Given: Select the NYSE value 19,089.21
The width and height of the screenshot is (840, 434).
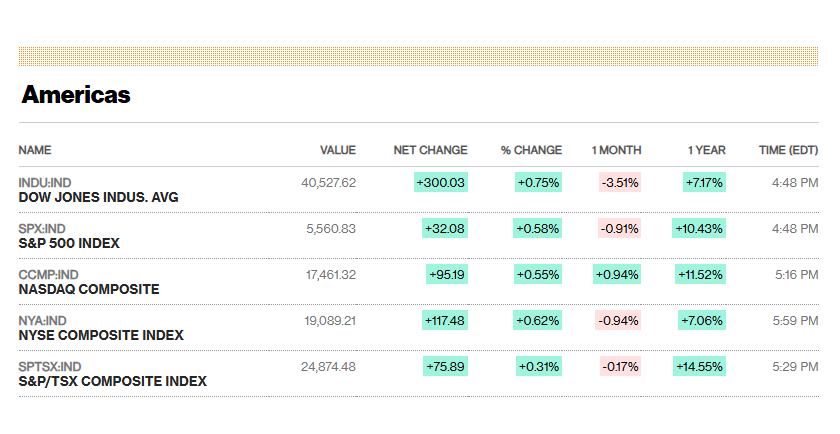Looking at the screenshot, I should tap(330, 321).
